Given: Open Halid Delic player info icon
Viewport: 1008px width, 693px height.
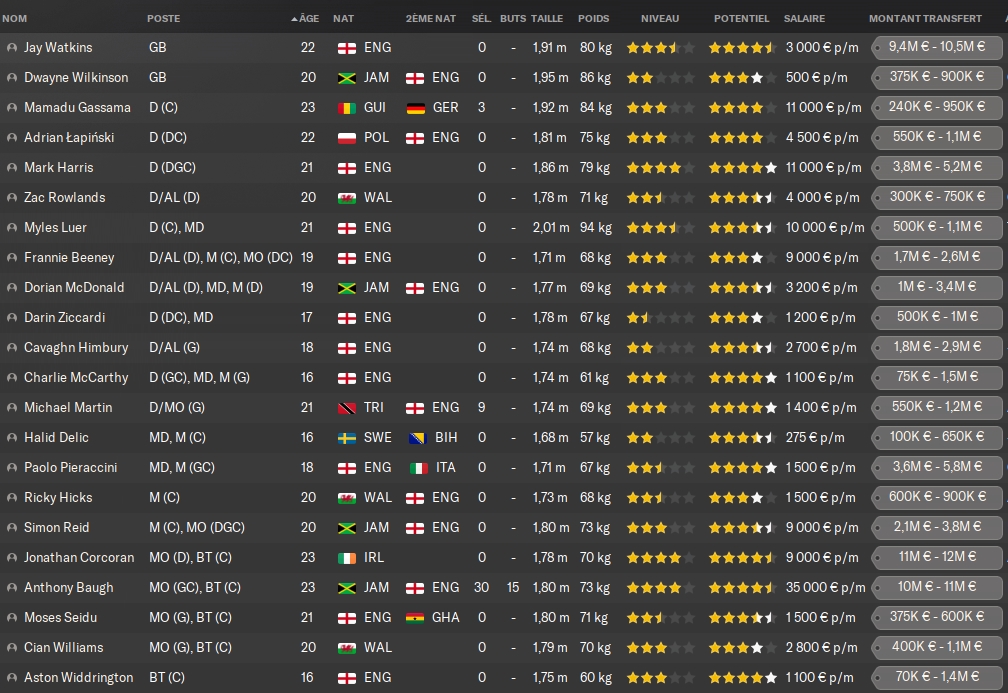Looking at the screenshot, I should click(x=12, y=438).
